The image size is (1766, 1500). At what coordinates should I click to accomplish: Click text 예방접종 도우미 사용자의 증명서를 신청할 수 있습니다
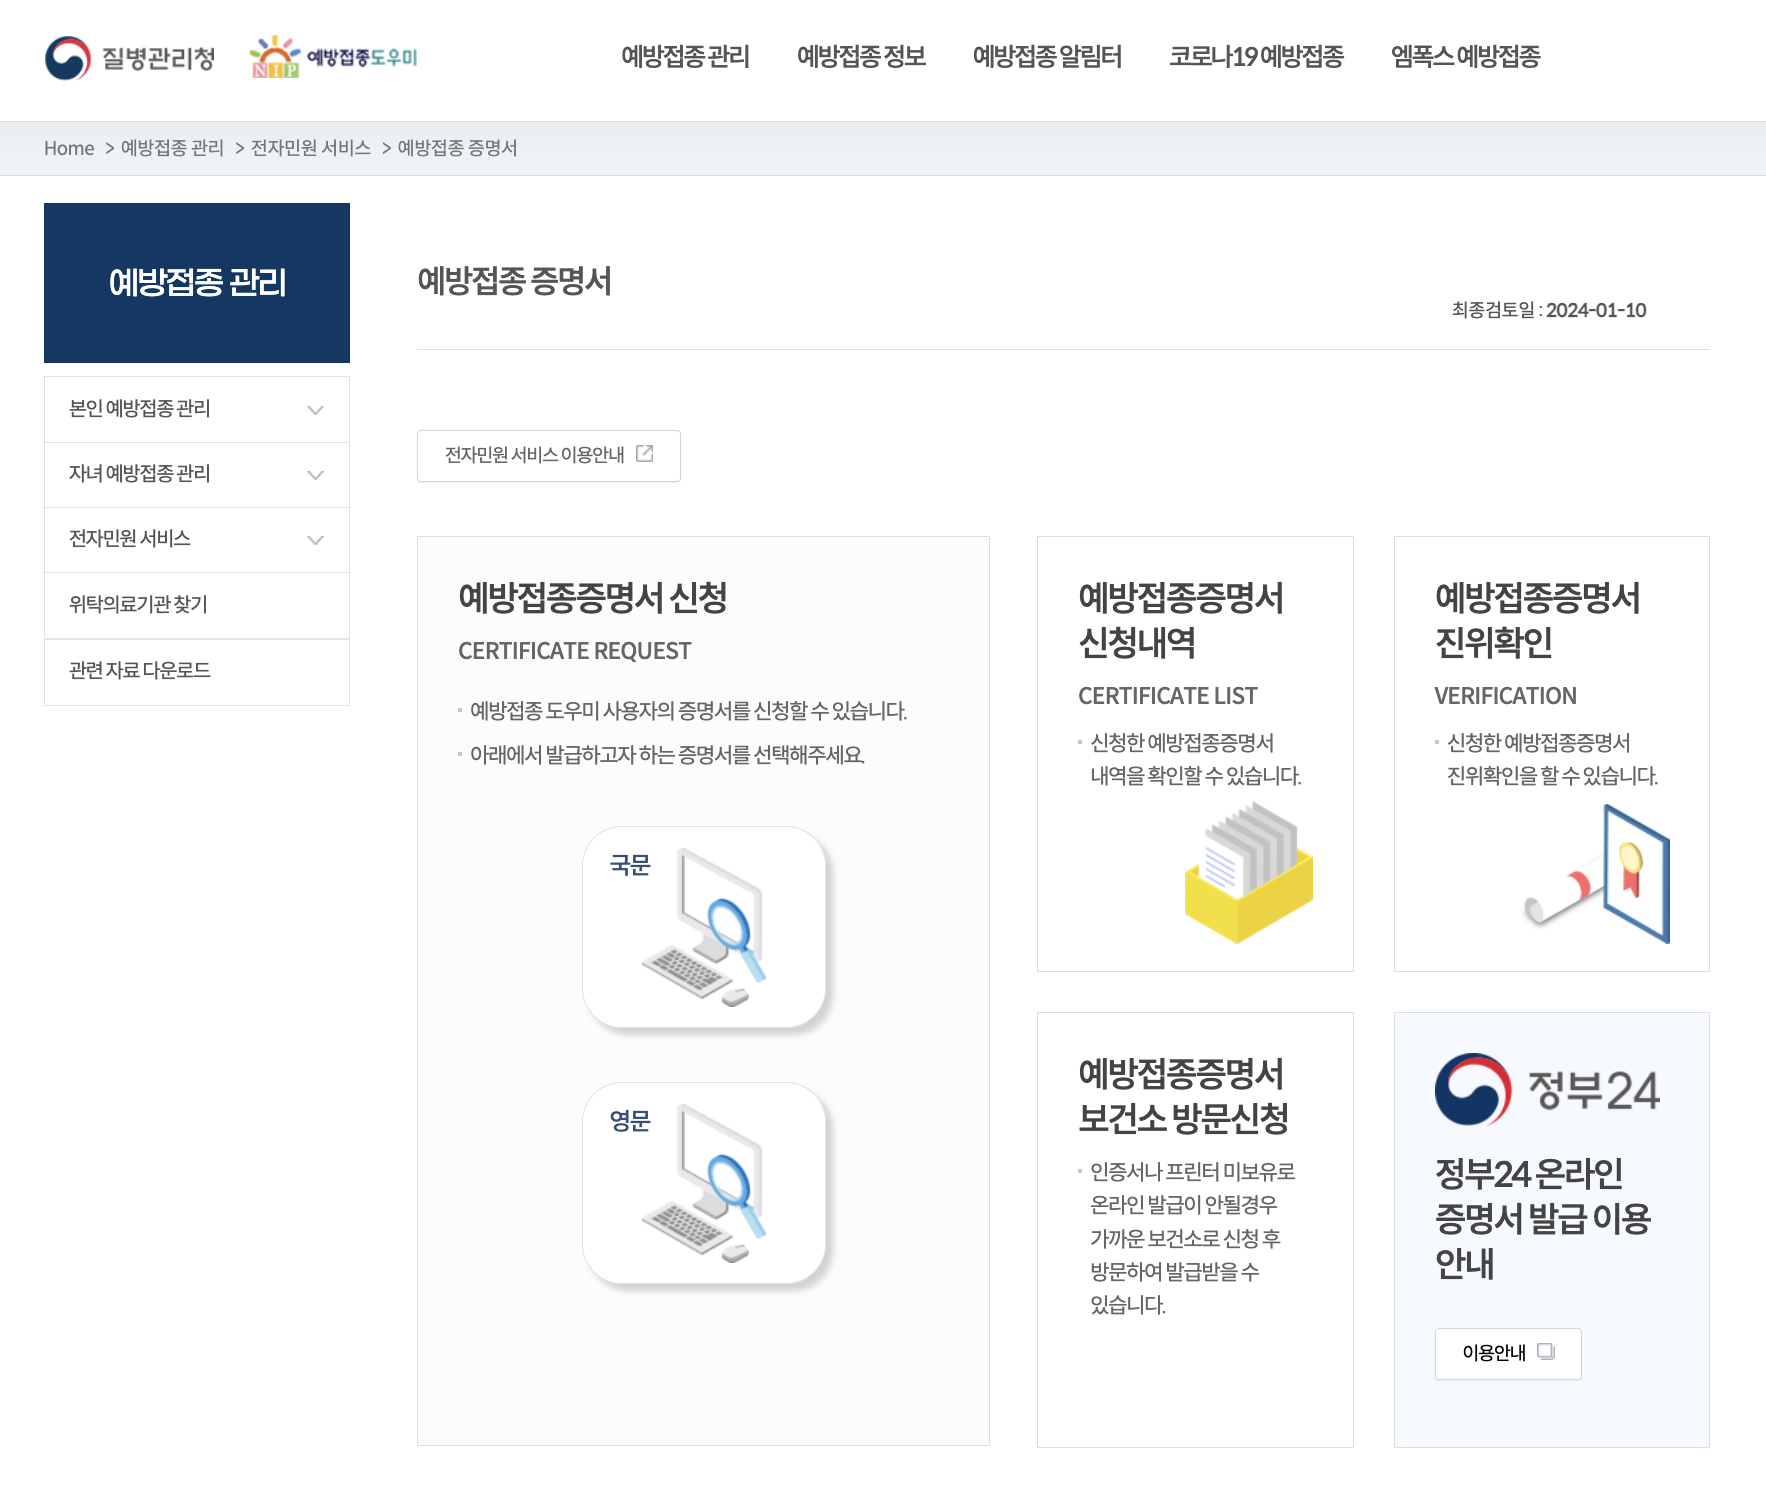click(x=688, y=711)
